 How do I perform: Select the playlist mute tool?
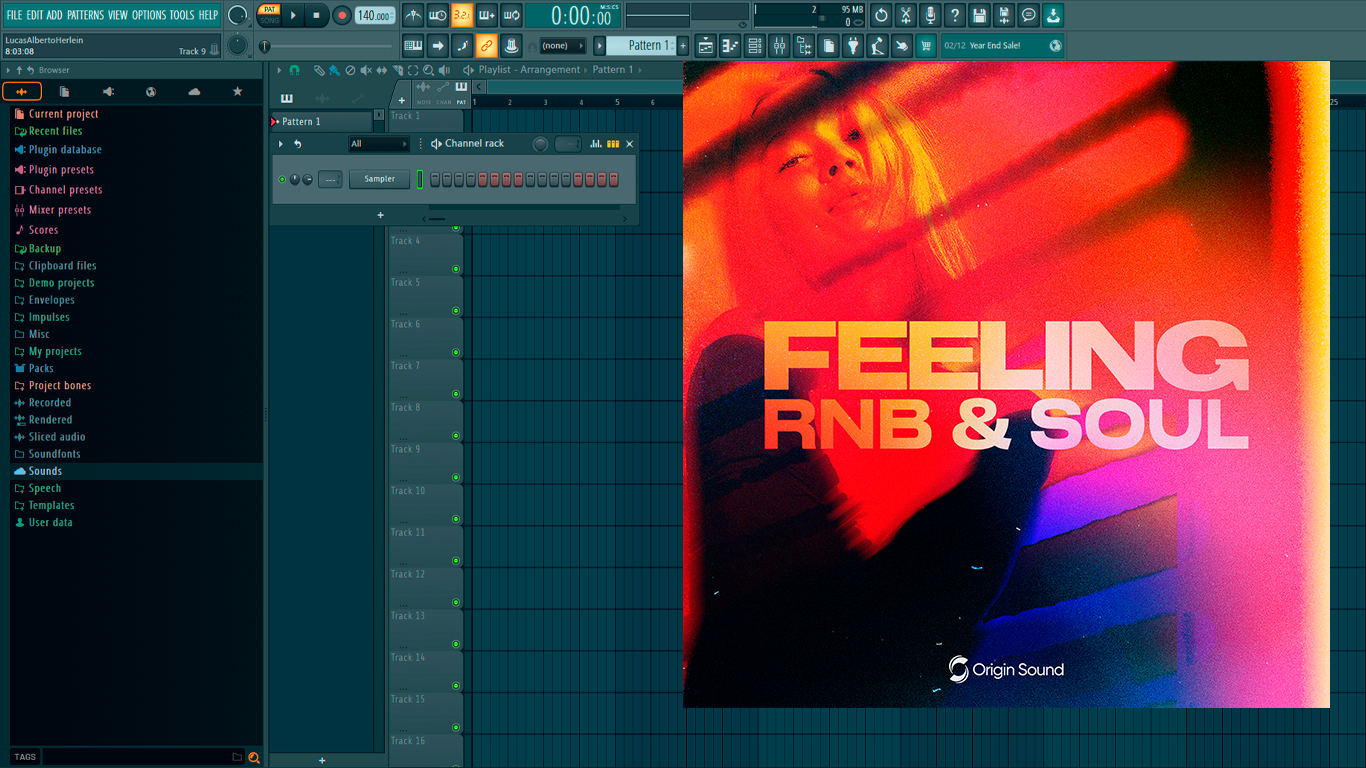coord(366,70)
